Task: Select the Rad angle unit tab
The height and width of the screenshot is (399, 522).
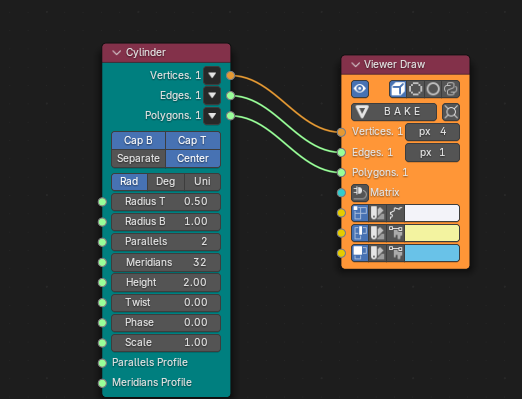Action: click(x=129, y=182)
